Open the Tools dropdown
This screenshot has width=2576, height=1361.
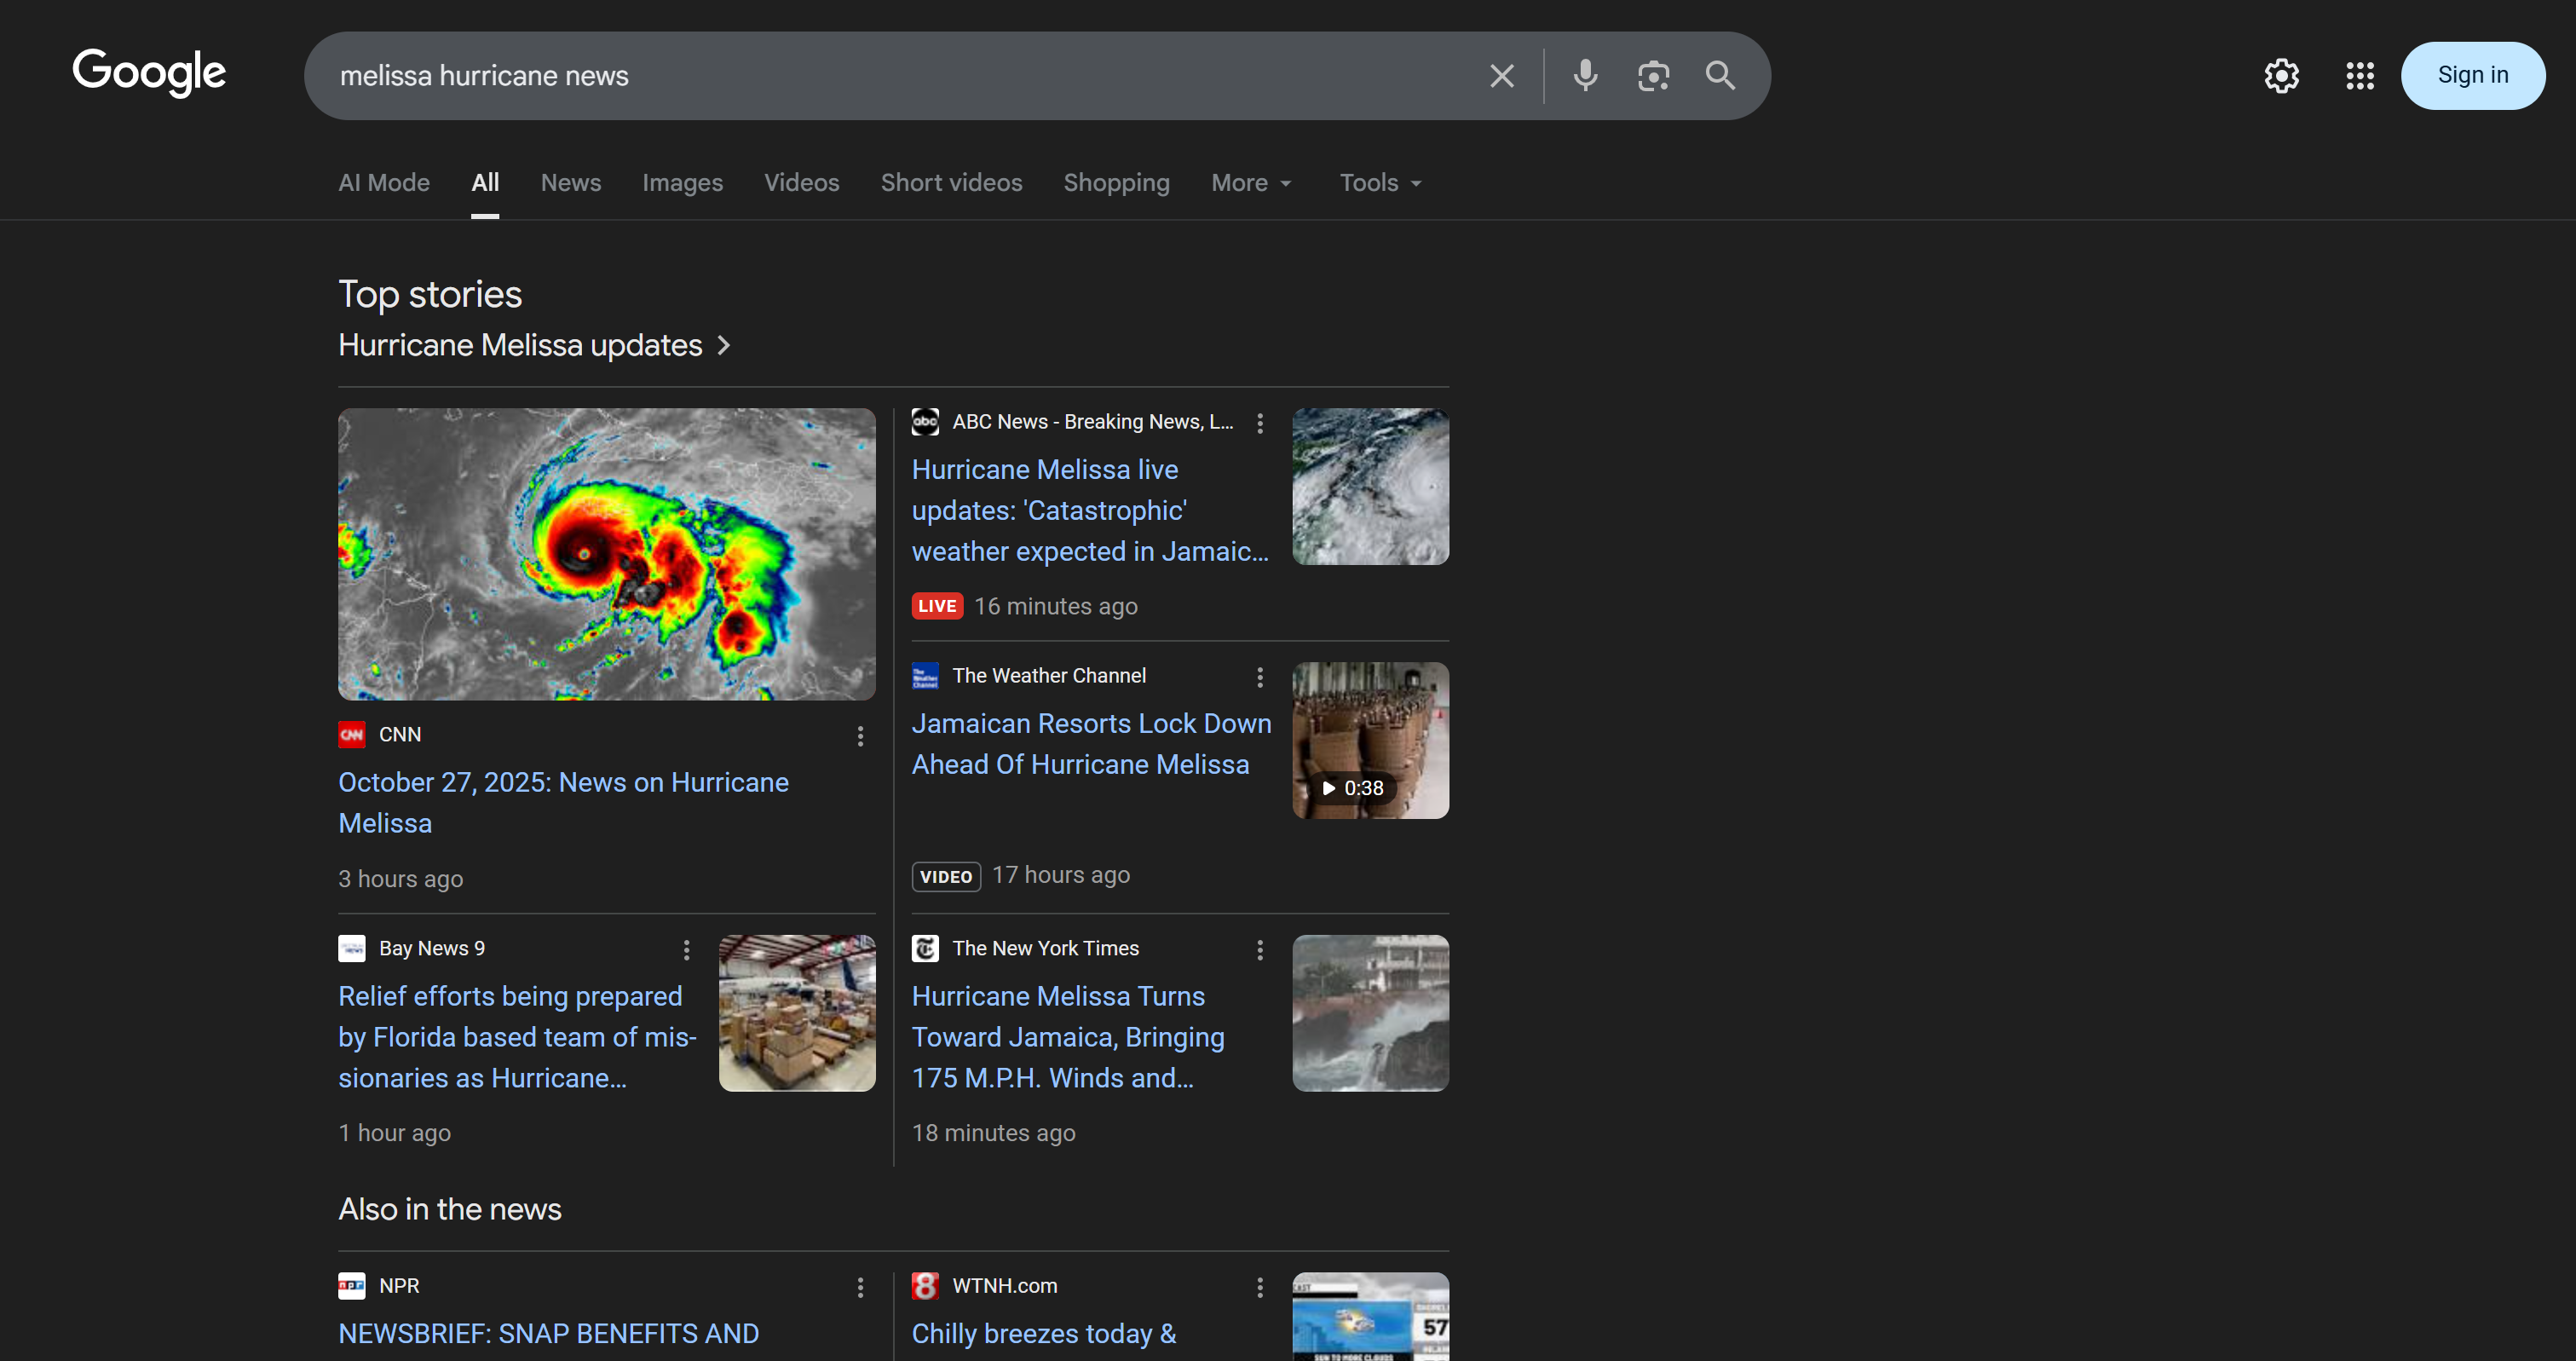[1379, 183]
